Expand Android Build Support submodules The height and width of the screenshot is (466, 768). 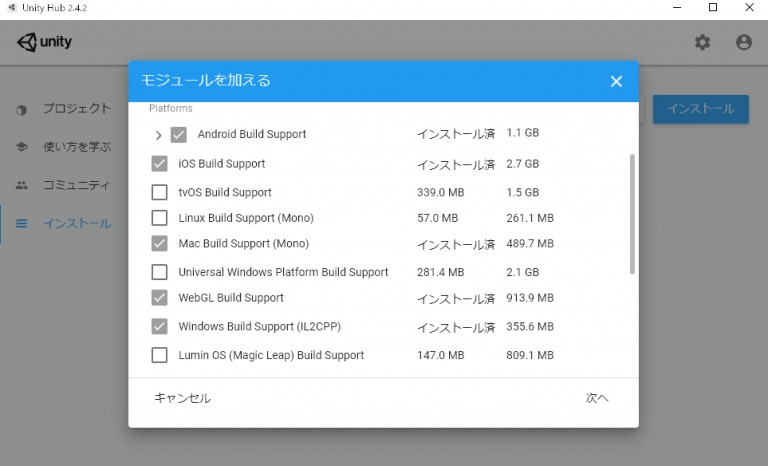(158, 135)
